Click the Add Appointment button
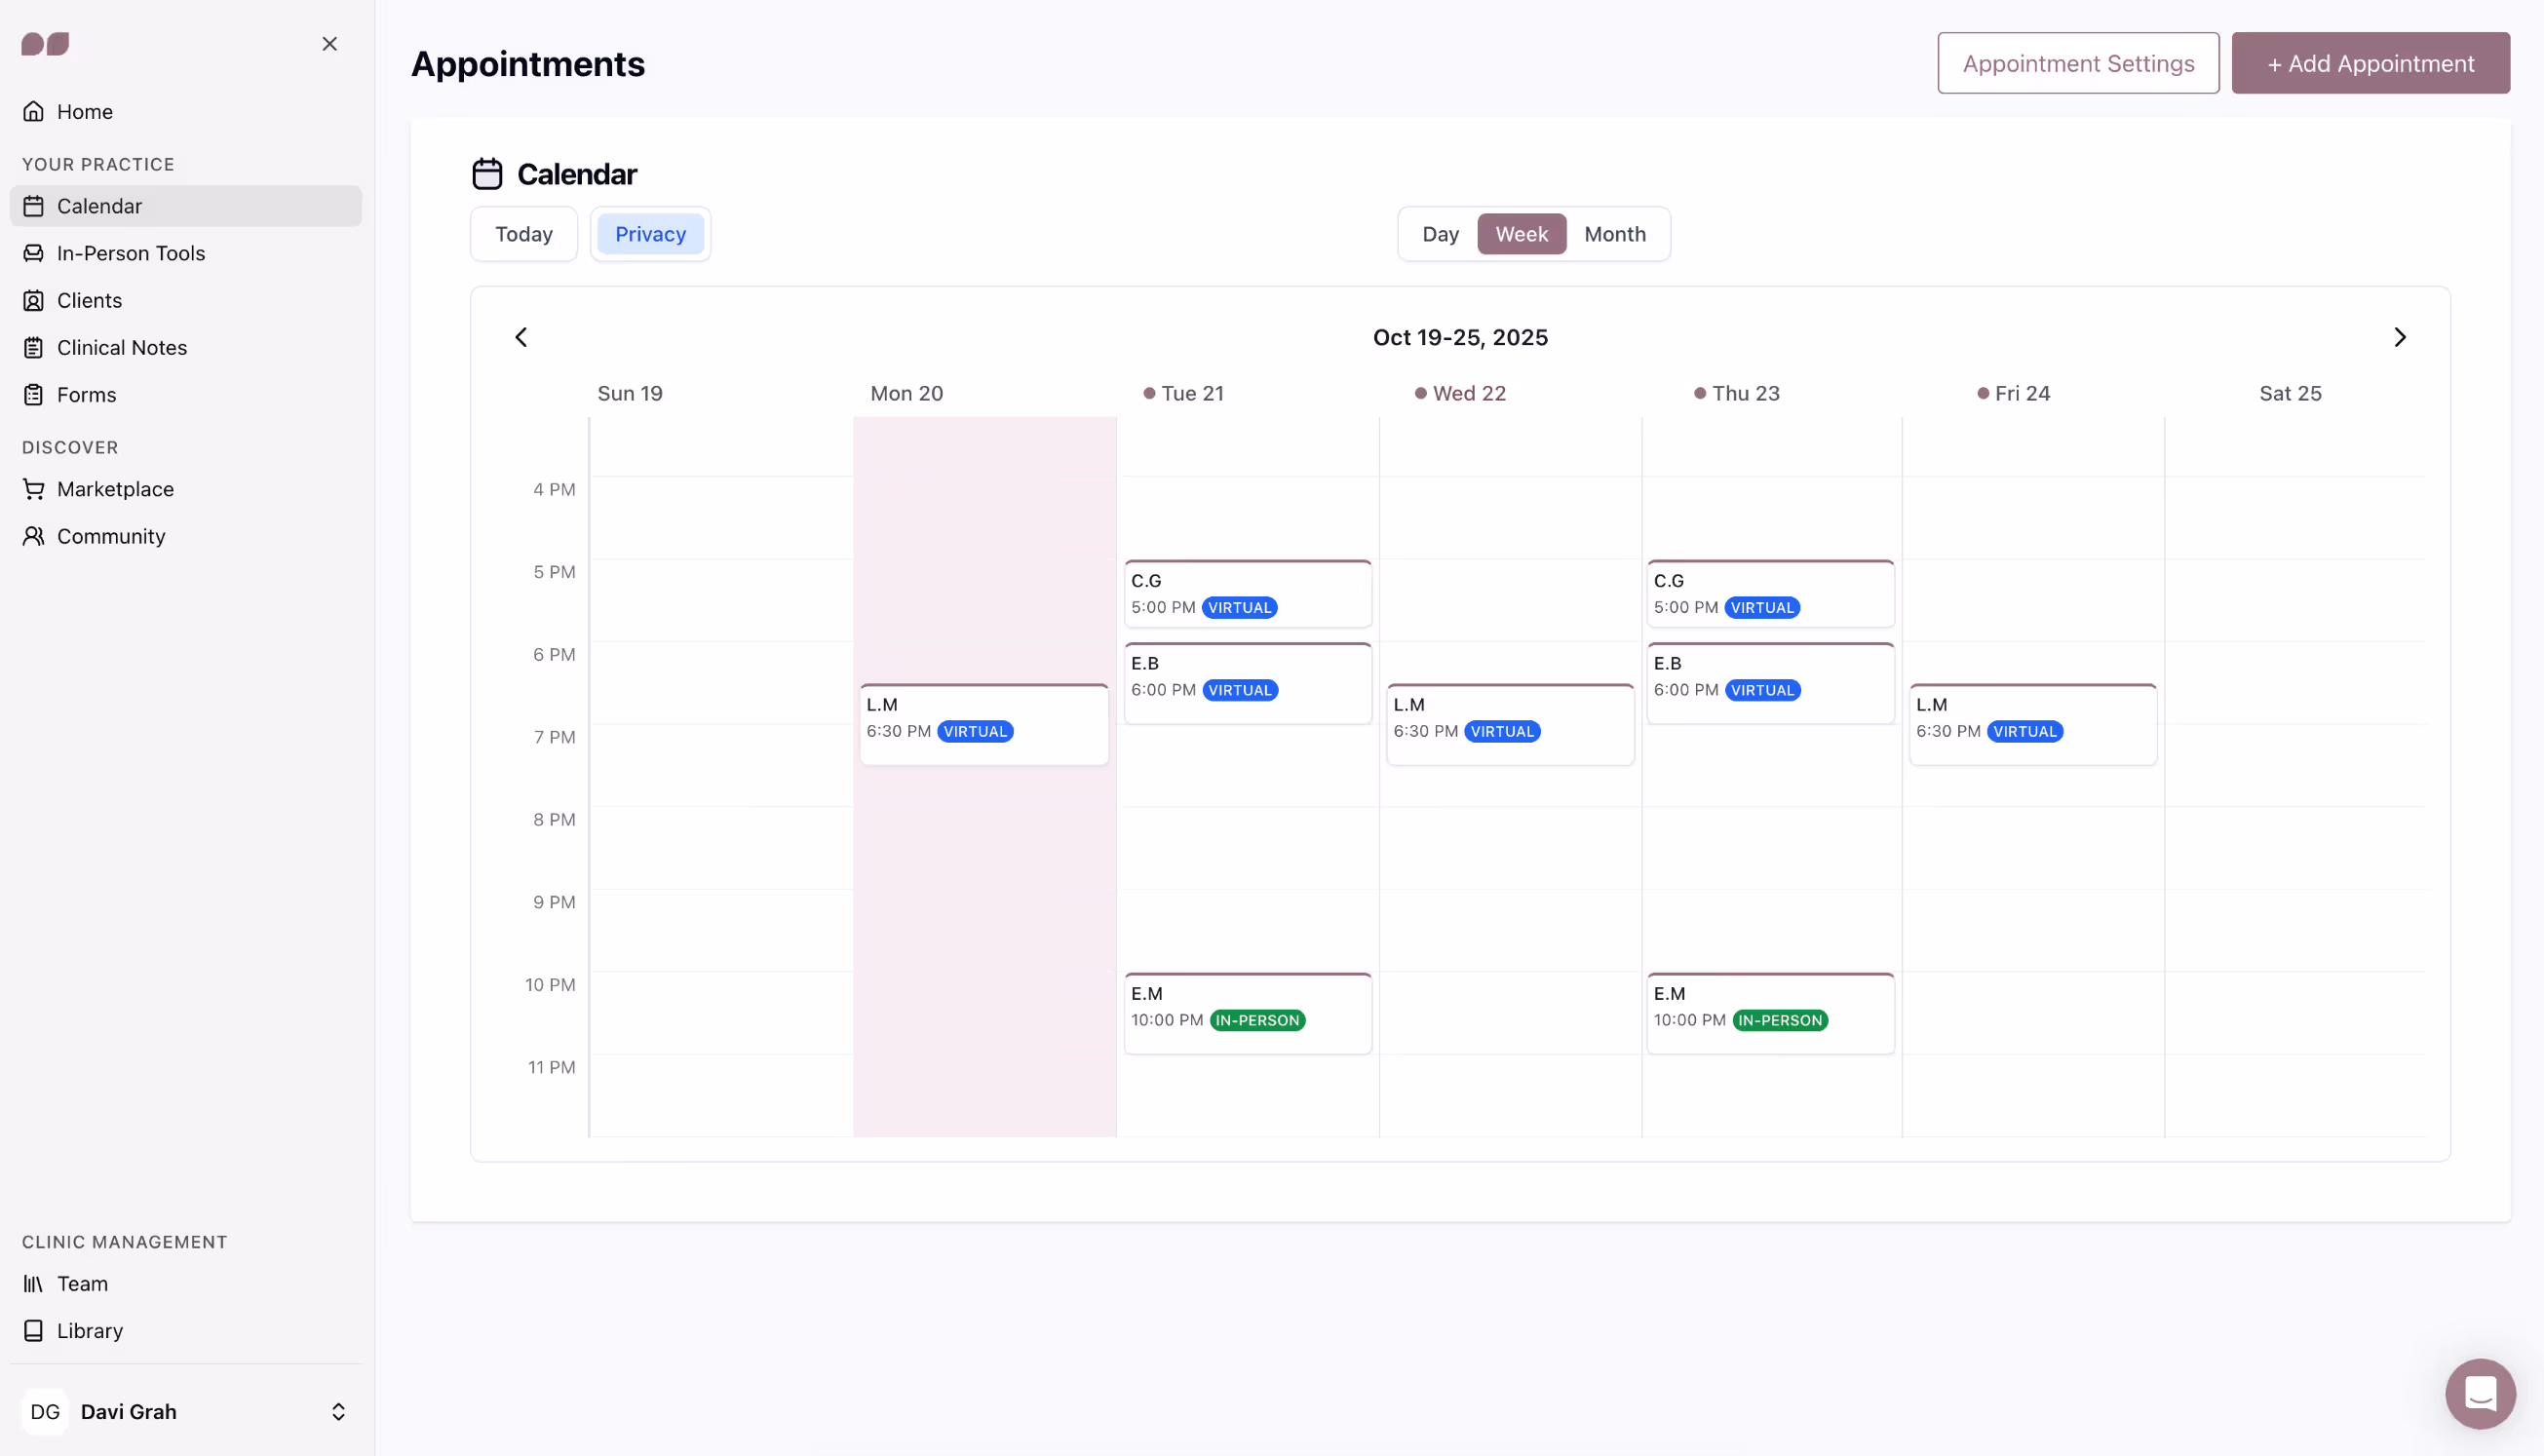 [2371, 62]
